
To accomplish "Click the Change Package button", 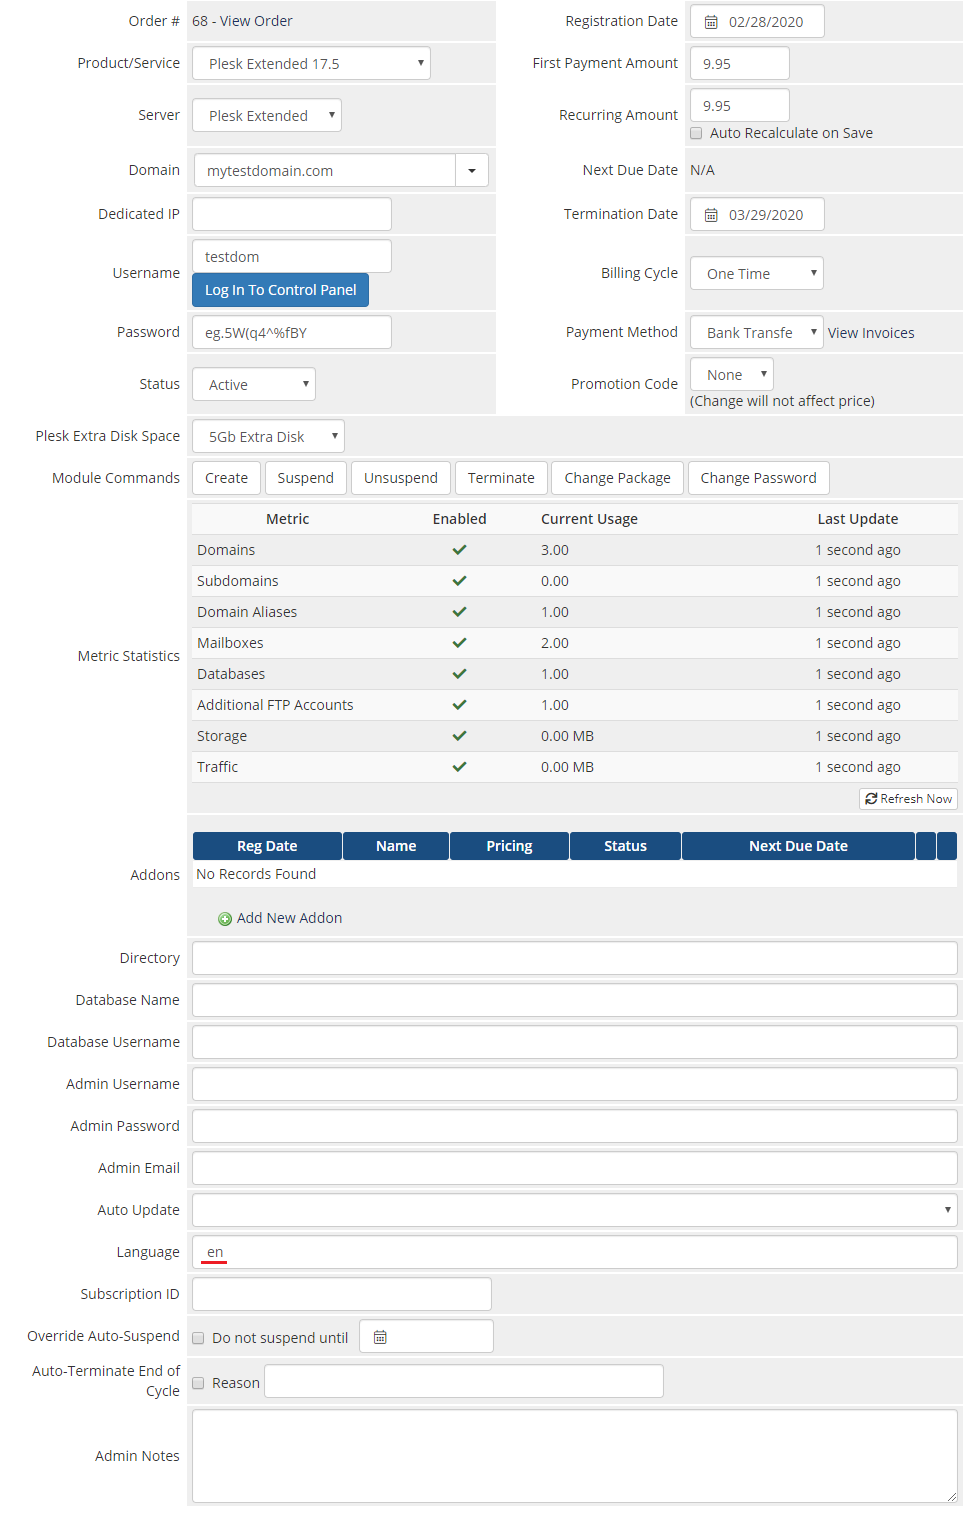I will [618, 478].
